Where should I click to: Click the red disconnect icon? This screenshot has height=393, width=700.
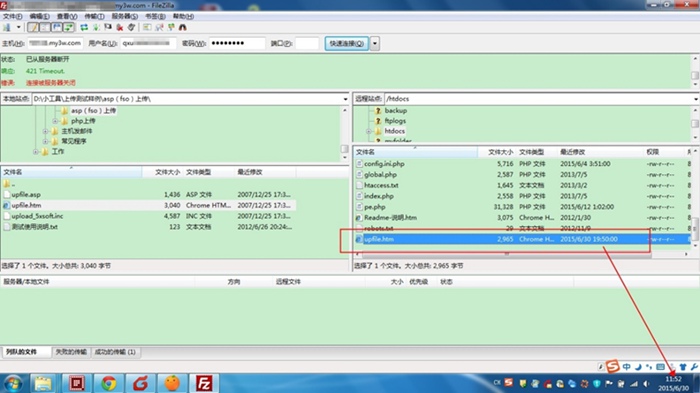120,28
